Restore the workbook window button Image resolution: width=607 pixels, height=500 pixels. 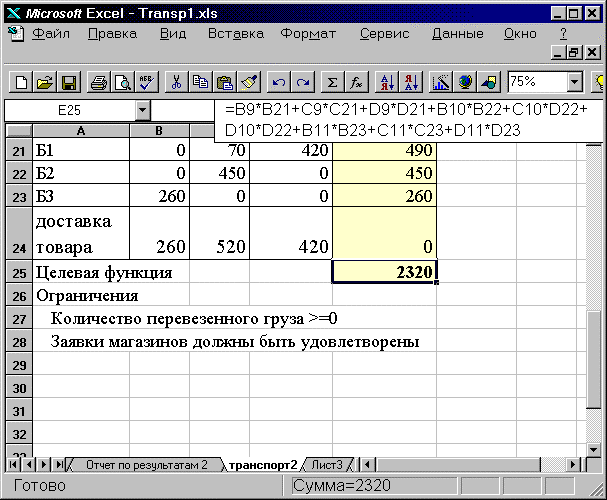[573, 52]
